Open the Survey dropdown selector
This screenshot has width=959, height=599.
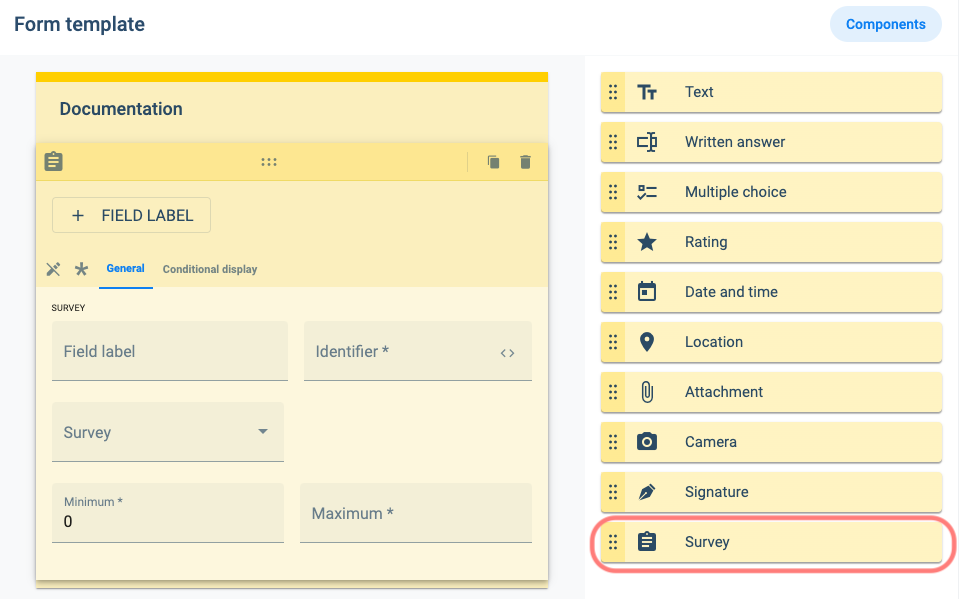[167, 432]
